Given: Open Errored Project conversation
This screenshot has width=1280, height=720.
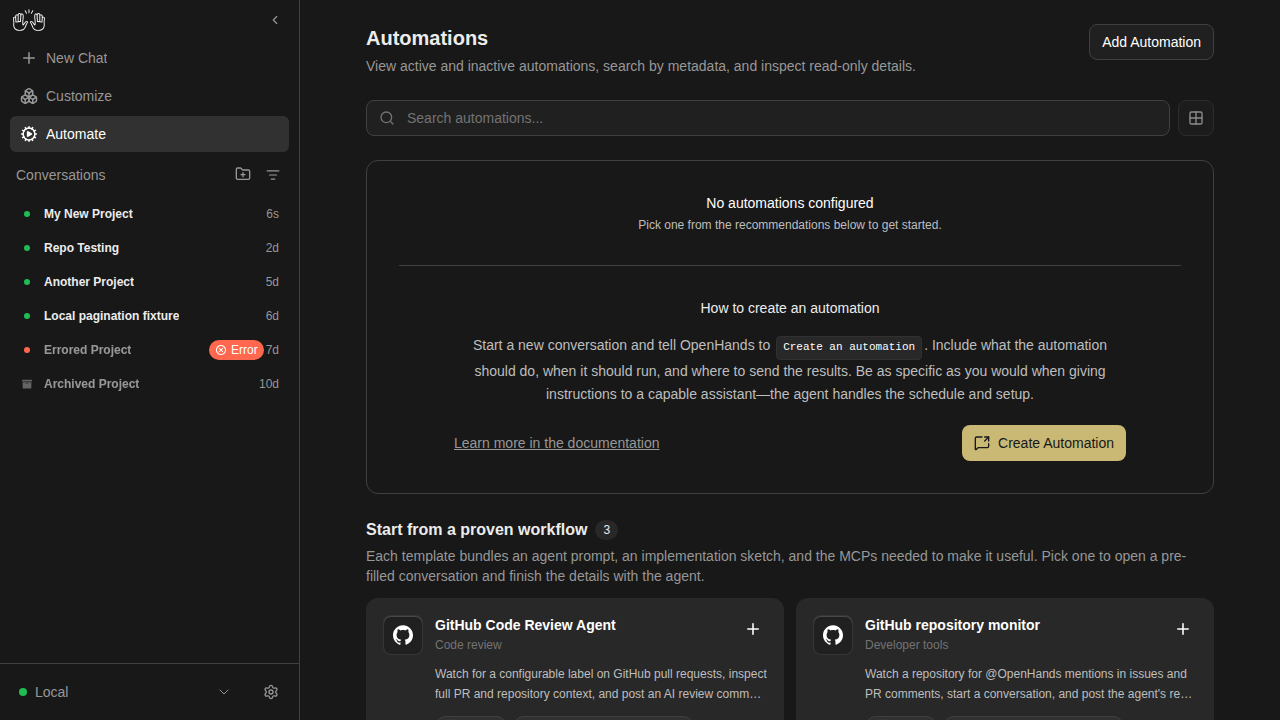Looking at the screenshot, I should tap(149, 350).
